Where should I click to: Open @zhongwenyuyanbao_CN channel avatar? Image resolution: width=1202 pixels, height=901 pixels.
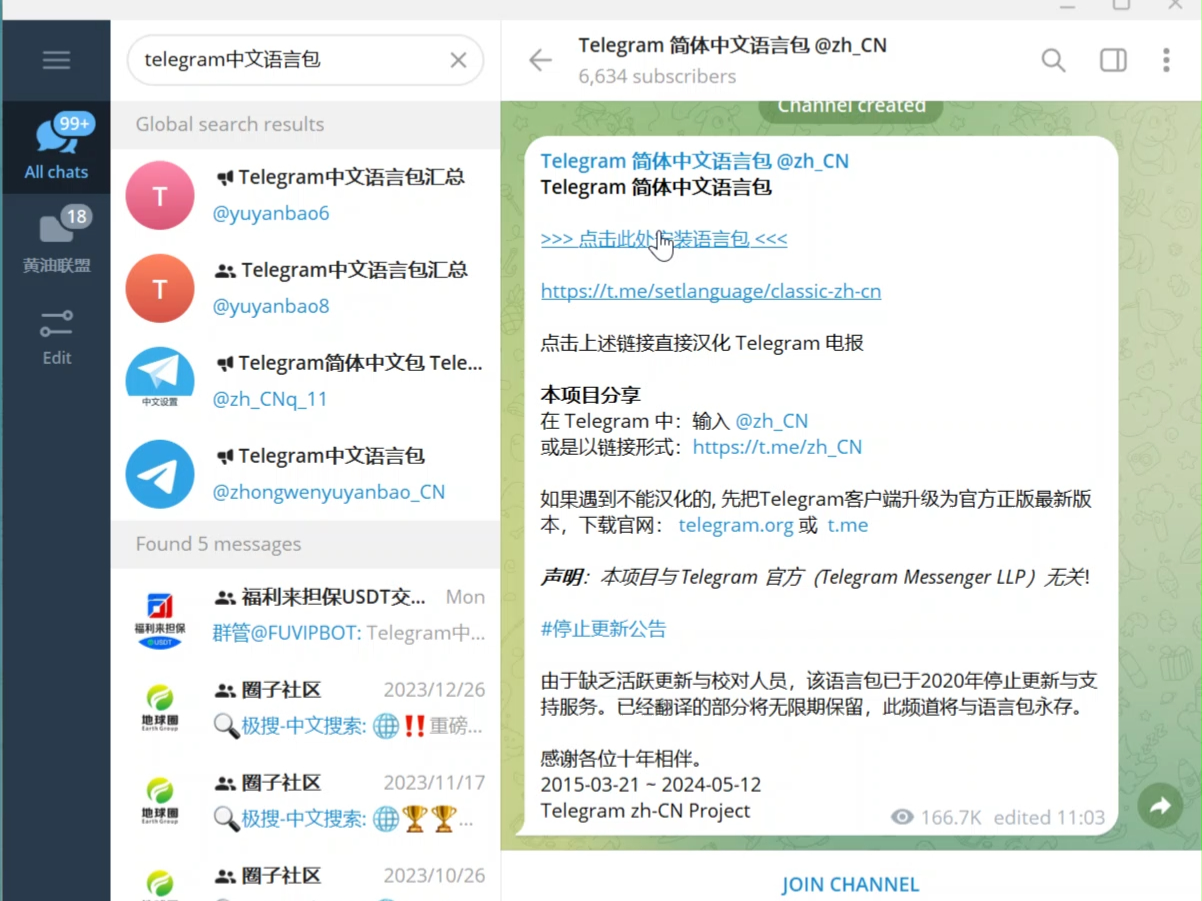click(x=160, y=474)
